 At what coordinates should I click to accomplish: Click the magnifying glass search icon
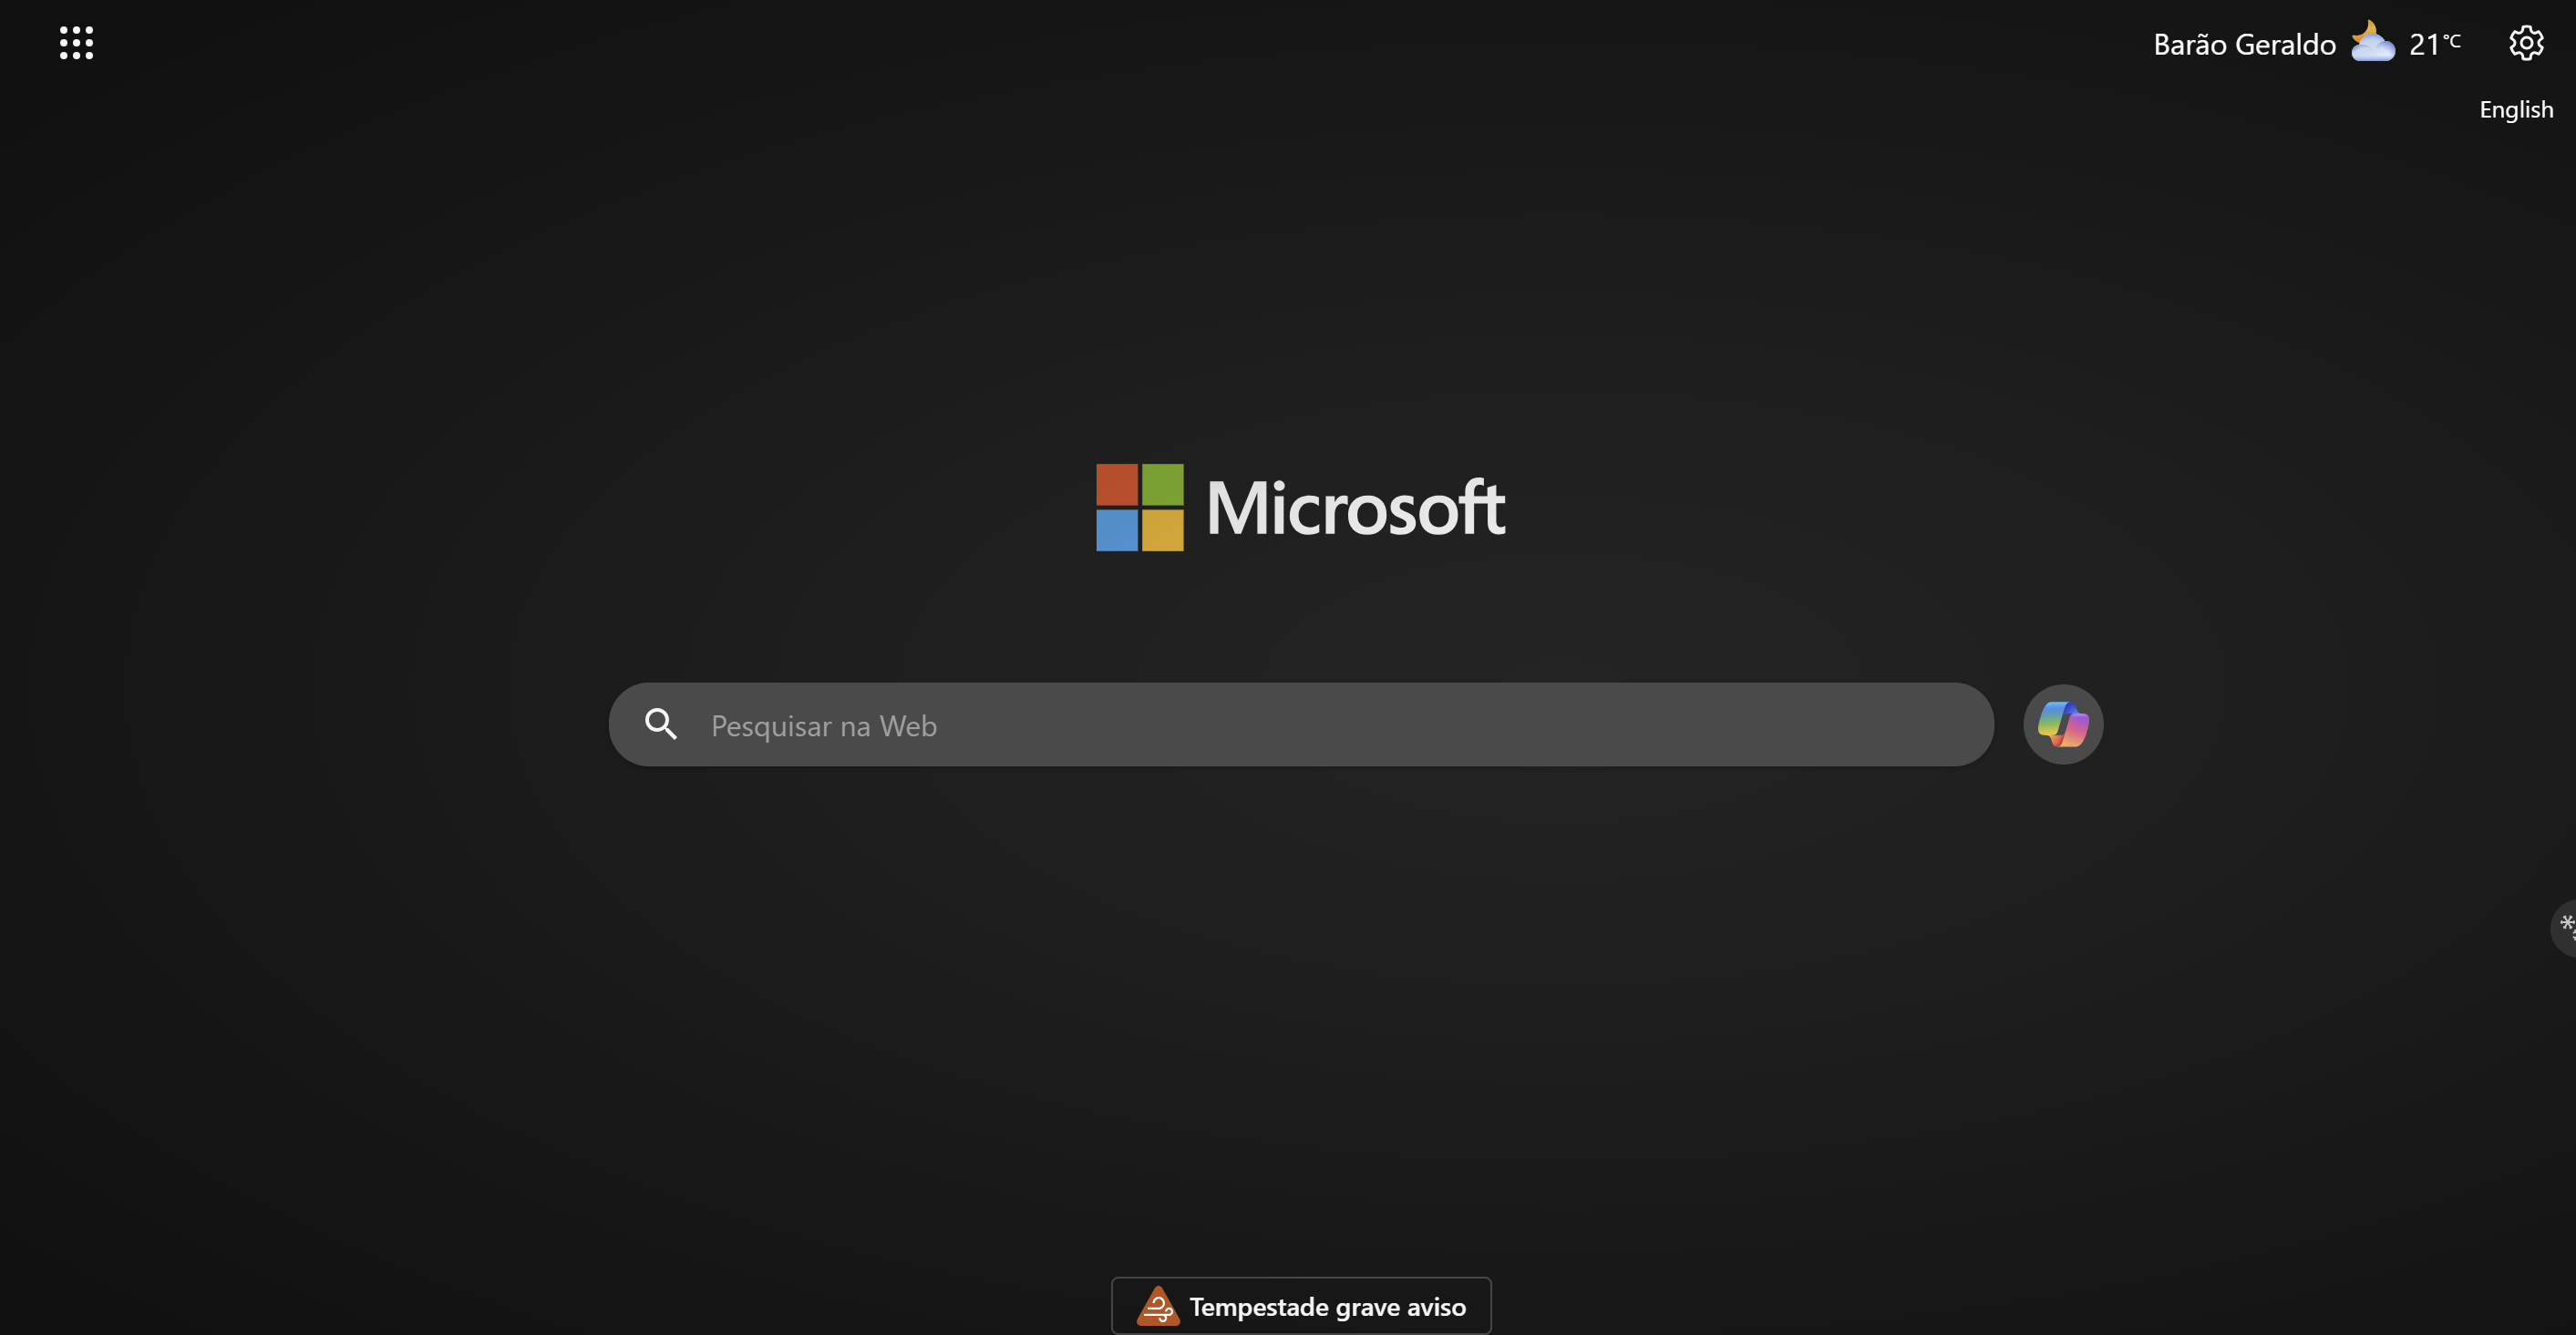tap(660, 724)
